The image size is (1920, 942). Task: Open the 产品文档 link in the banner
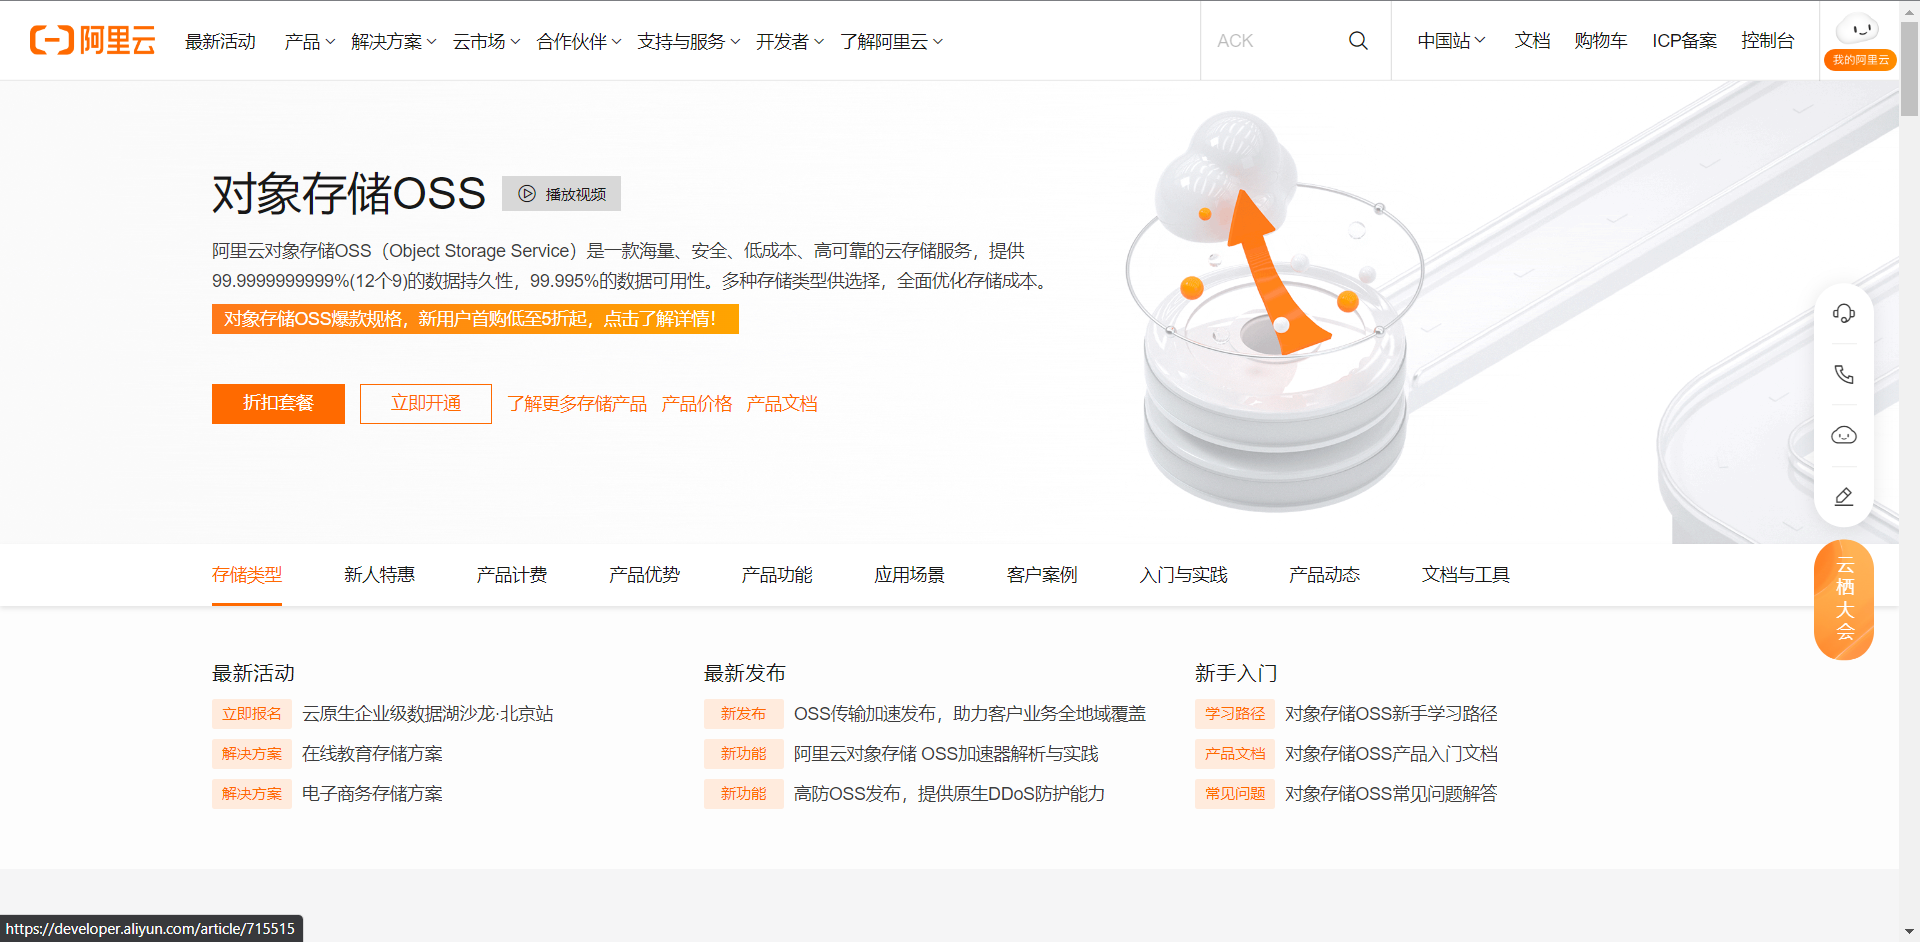[x=782, y=404]
